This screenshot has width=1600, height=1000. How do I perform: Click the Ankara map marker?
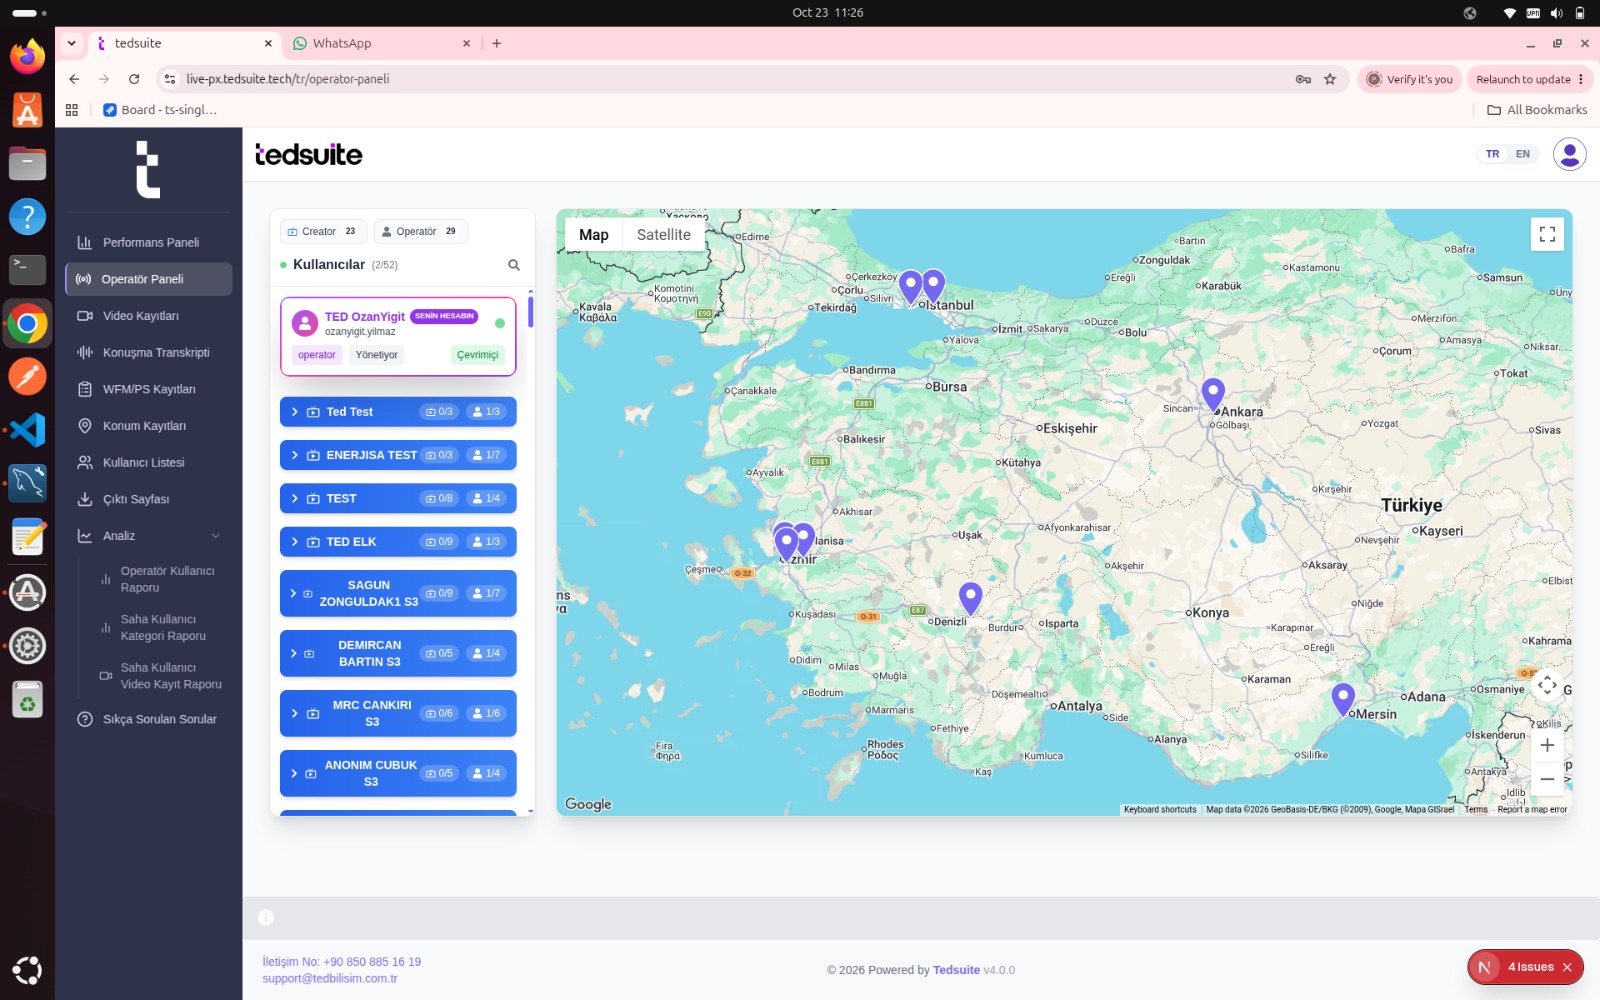[x=1213, y=396]
